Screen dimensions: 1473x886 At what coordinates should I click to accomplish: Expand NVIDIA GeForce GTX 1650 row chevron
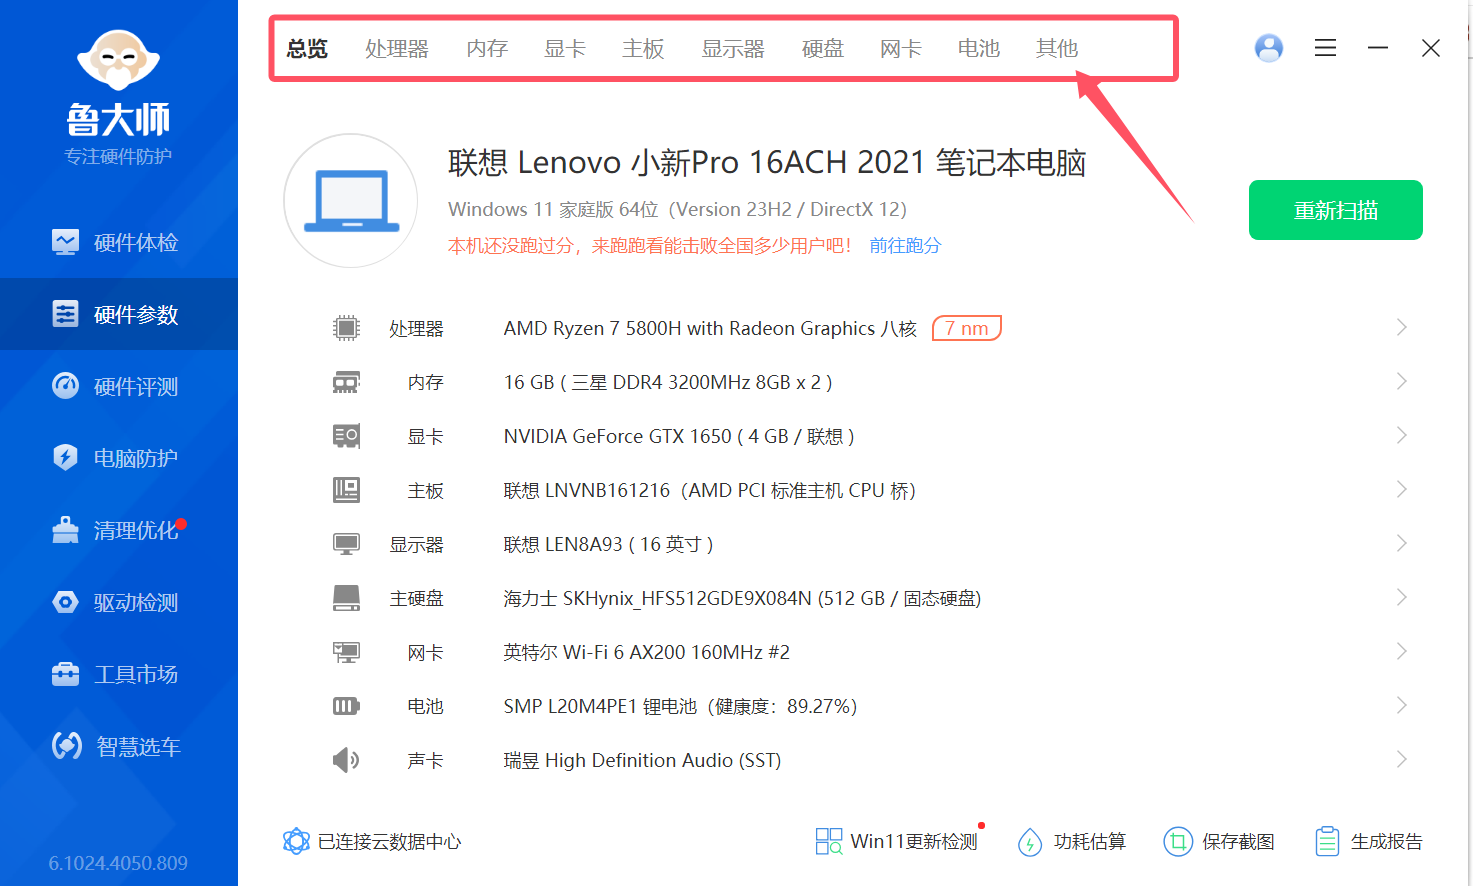point(1402,435)
